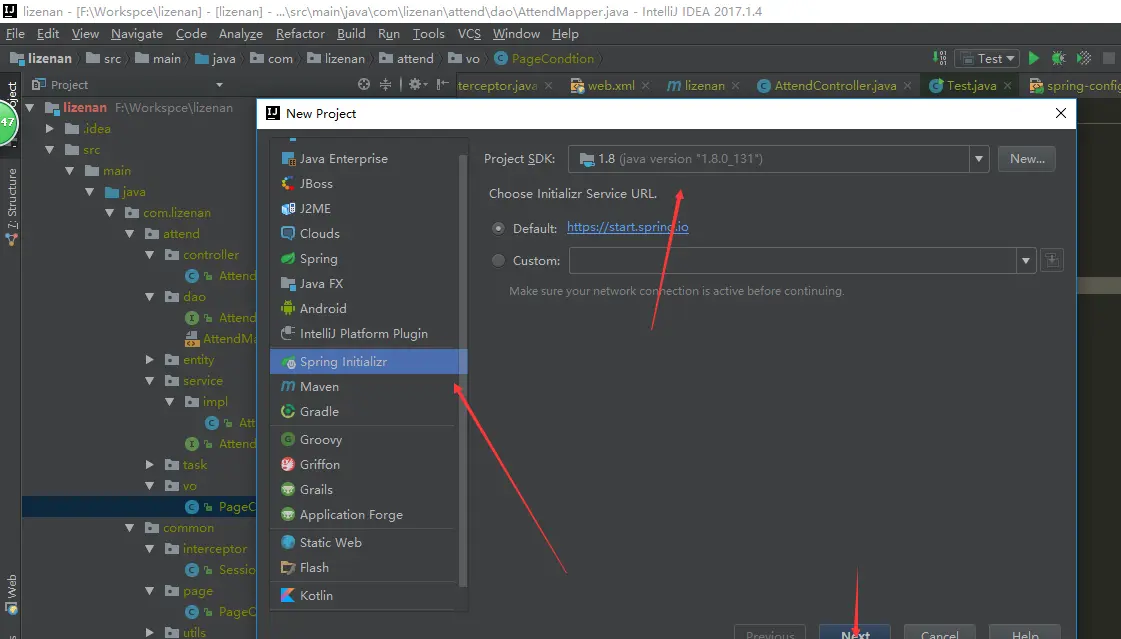Viewport: 1121px width, 639px height.
Task: Expand the .idea folder
Action: coord(49,129)
